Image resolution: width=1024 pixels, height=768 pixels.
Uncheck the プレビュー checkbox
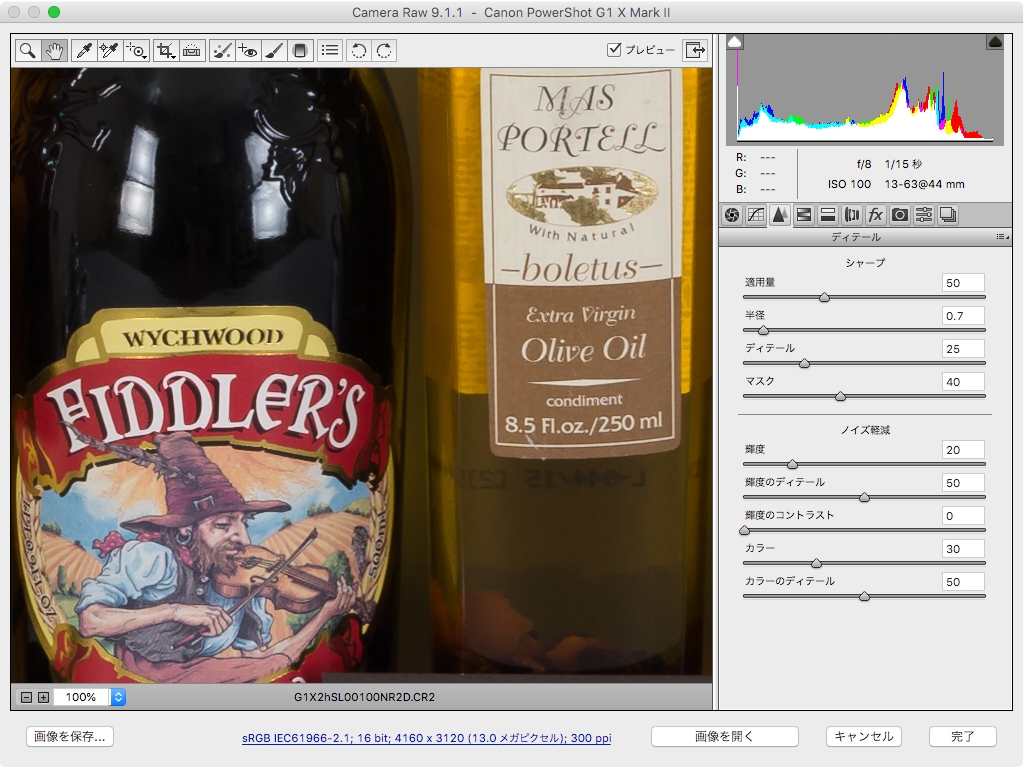click(614, 49)
